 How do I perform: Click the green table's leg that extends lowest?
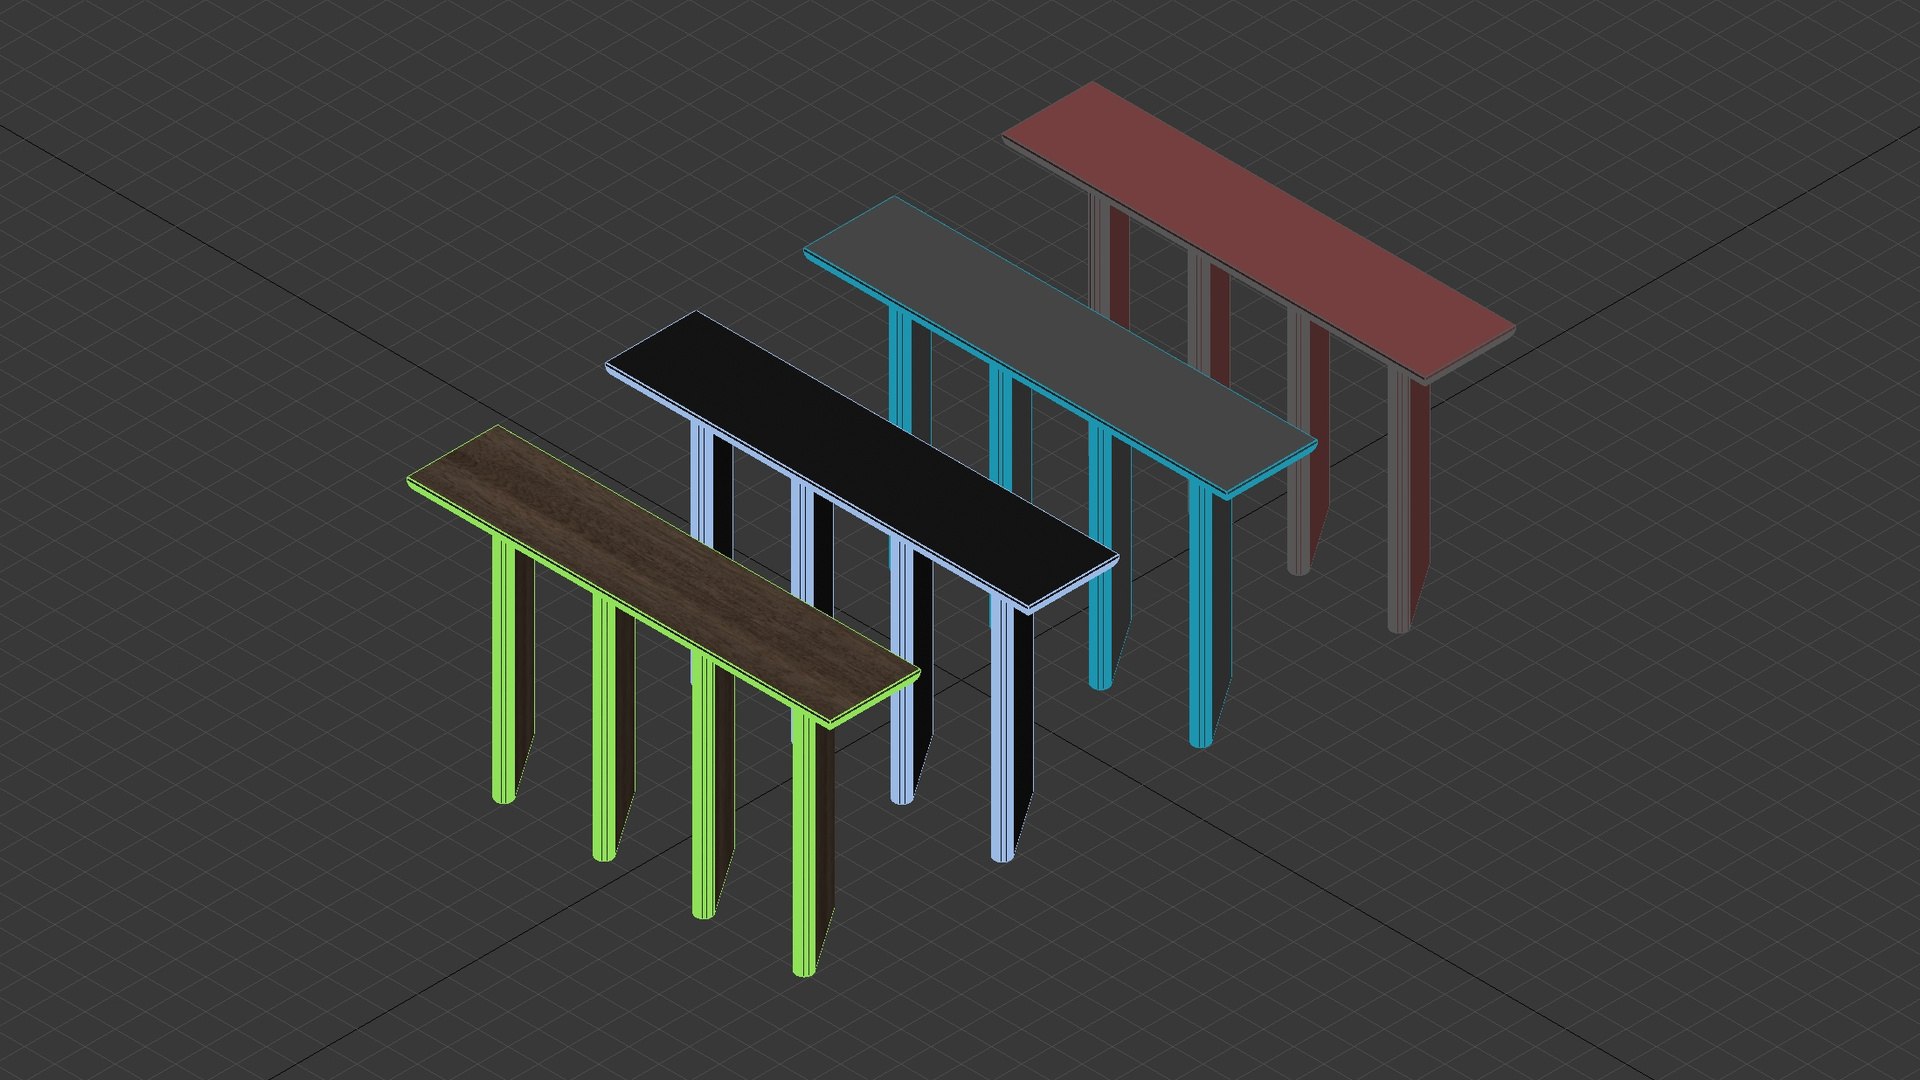[x=812, y=845]
